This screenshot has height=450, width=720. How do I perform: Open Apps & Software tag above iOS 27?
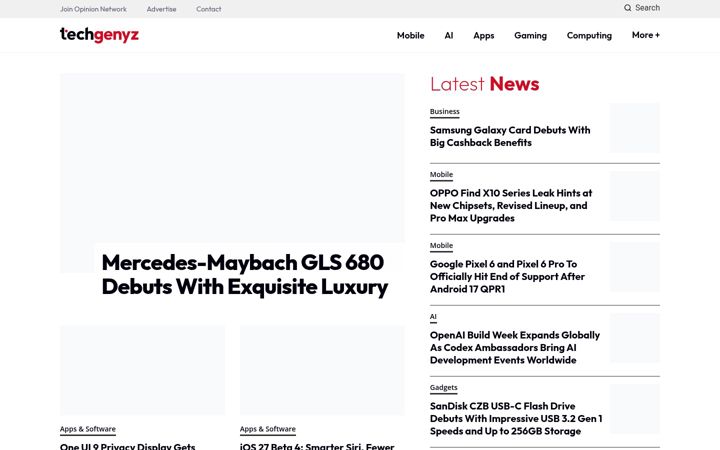[268, 429]
